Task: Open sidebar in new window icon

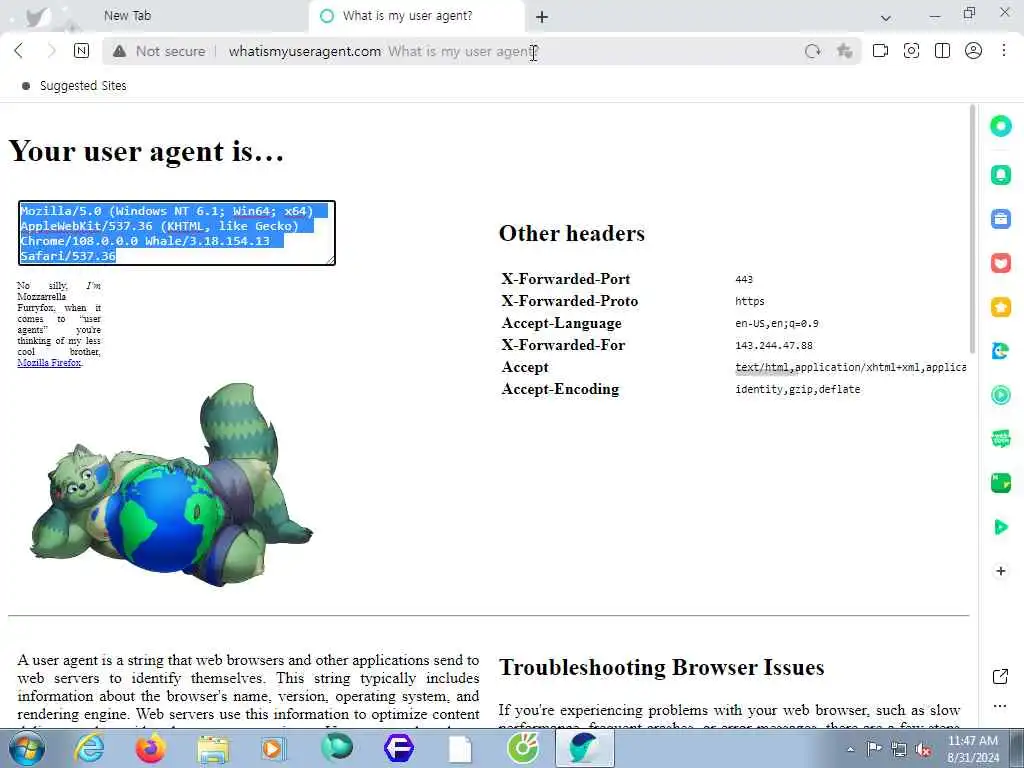Action: coord(1000,677)
